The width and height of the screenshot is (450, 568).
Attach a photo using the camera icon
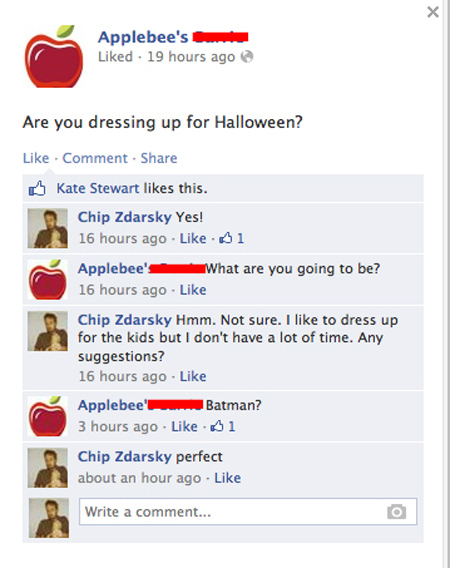click(397, 511)
